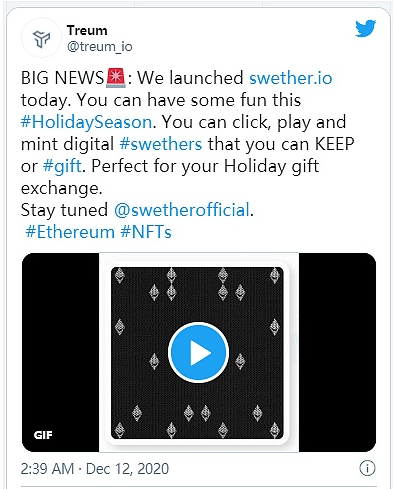Open the 2:39 AM · Dec 12, 2020 timestamp
The image size is (393, 489).
[x=95, y=469]
